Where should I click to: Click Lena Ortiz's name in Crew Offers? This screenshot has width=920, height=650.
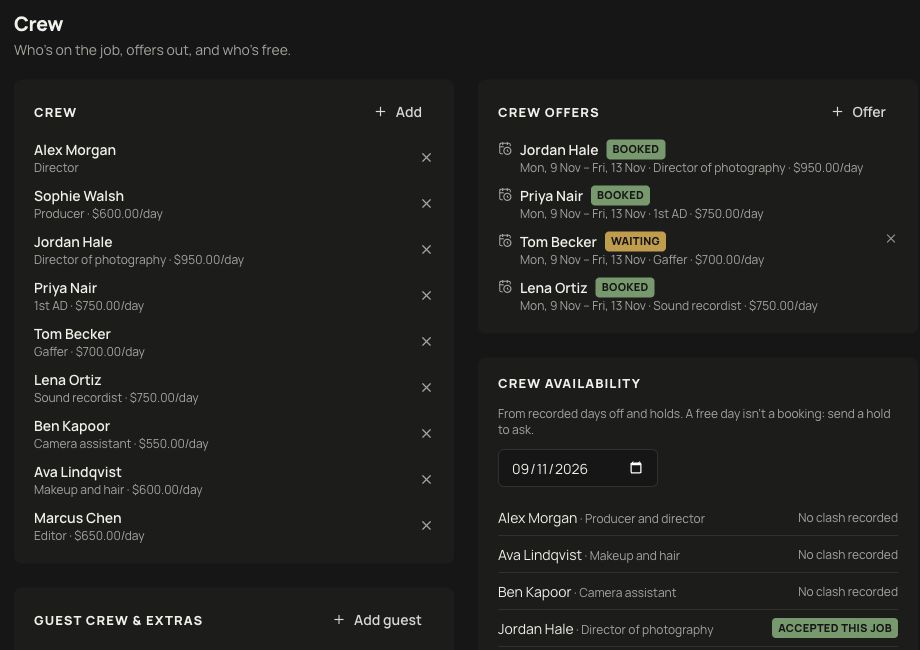click(554, 288)
